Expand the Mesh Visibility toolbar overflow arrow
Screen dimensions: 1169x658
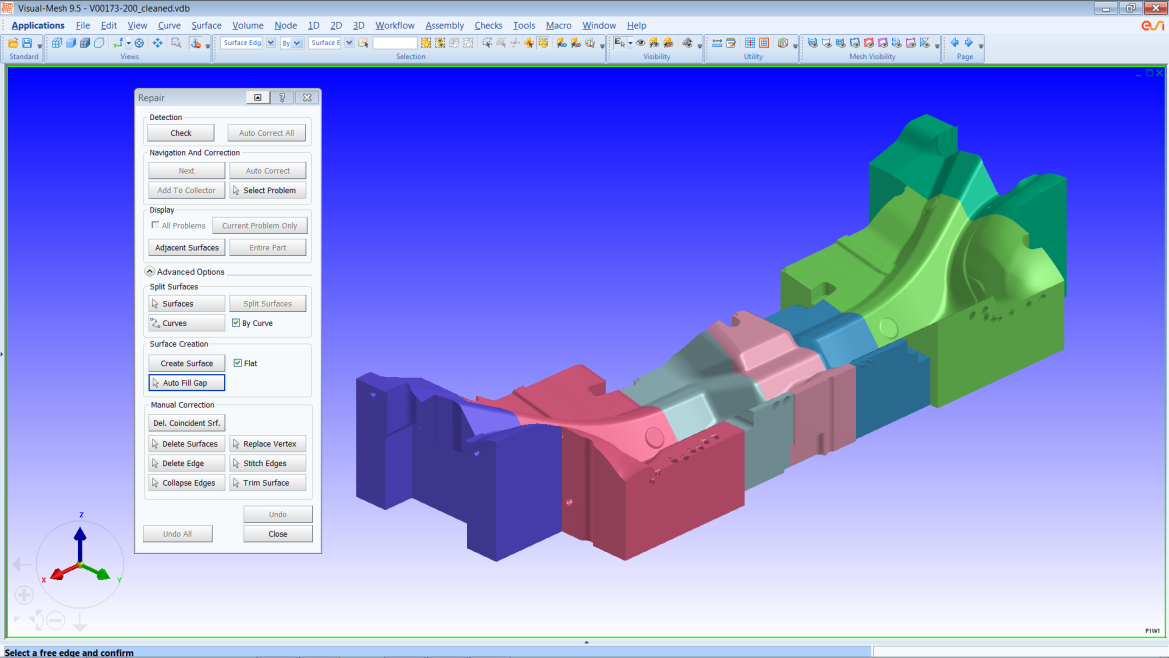(x=937, y=45)
